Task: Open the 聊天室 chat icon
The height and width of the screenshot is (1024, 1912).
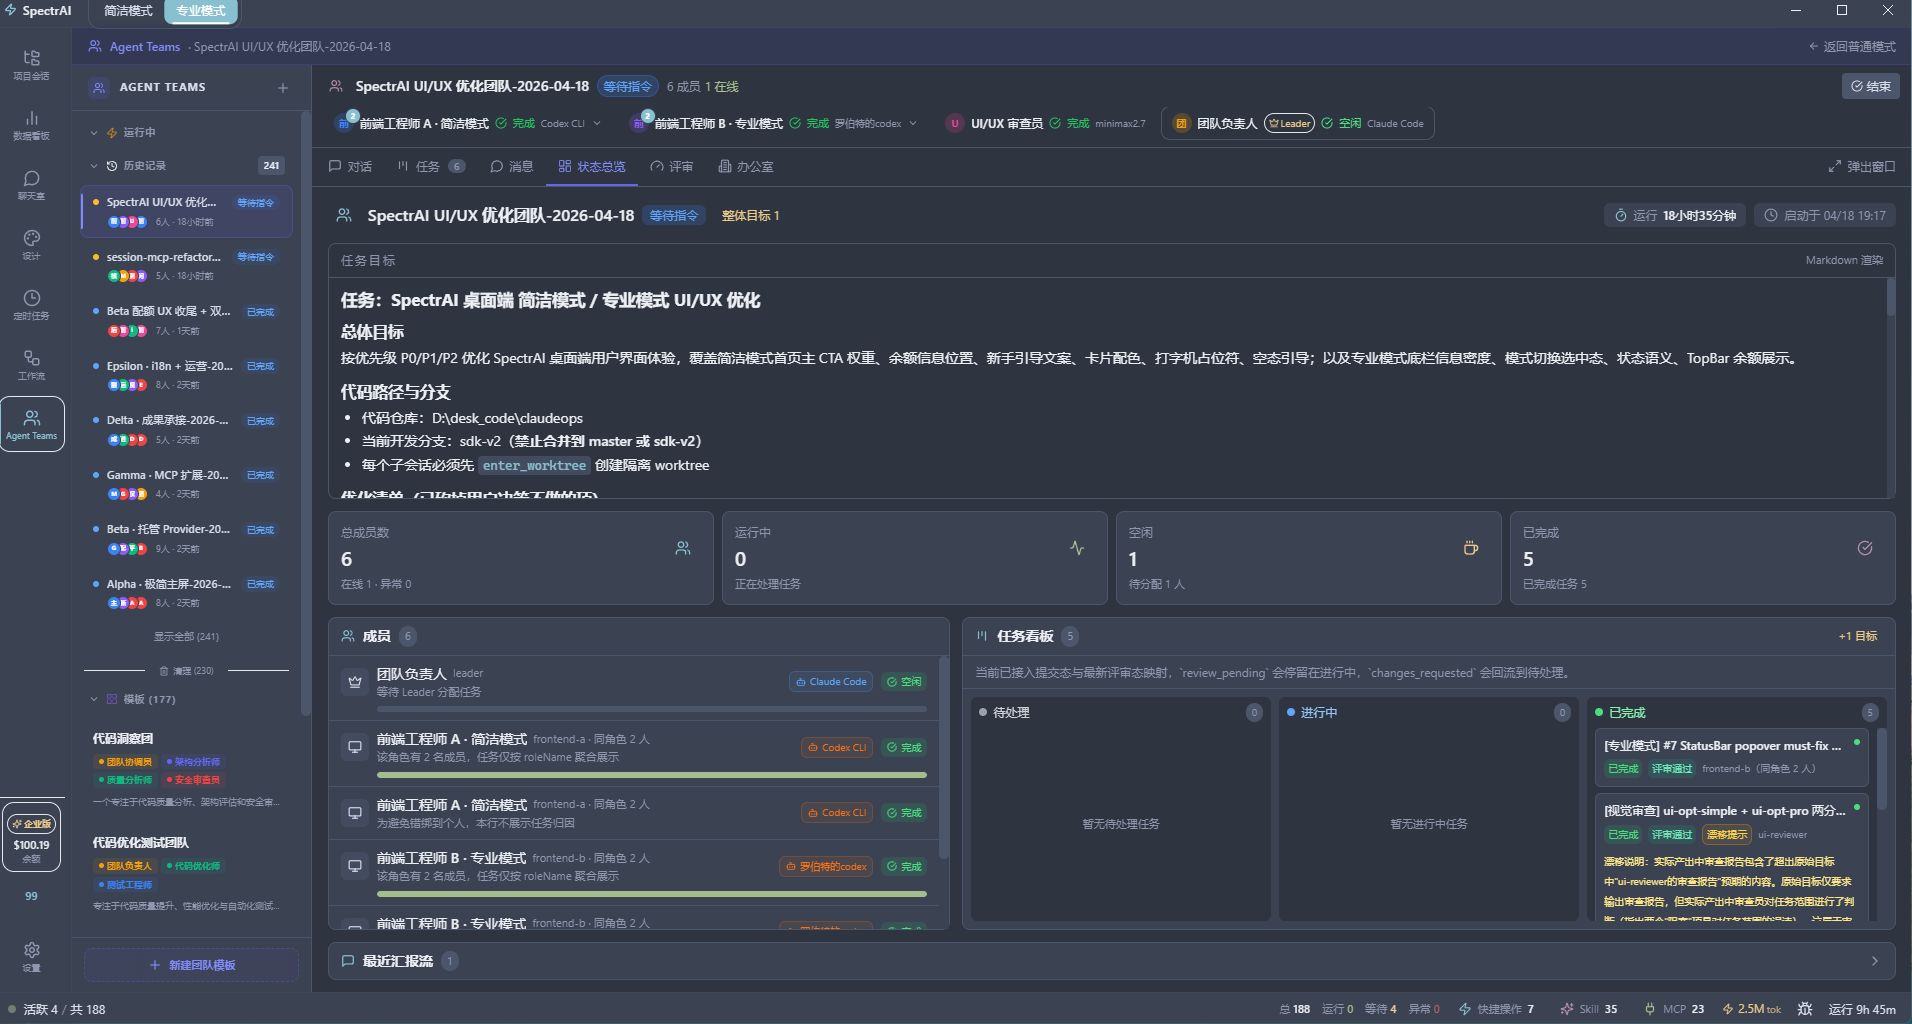Action: tap(31, 184)
